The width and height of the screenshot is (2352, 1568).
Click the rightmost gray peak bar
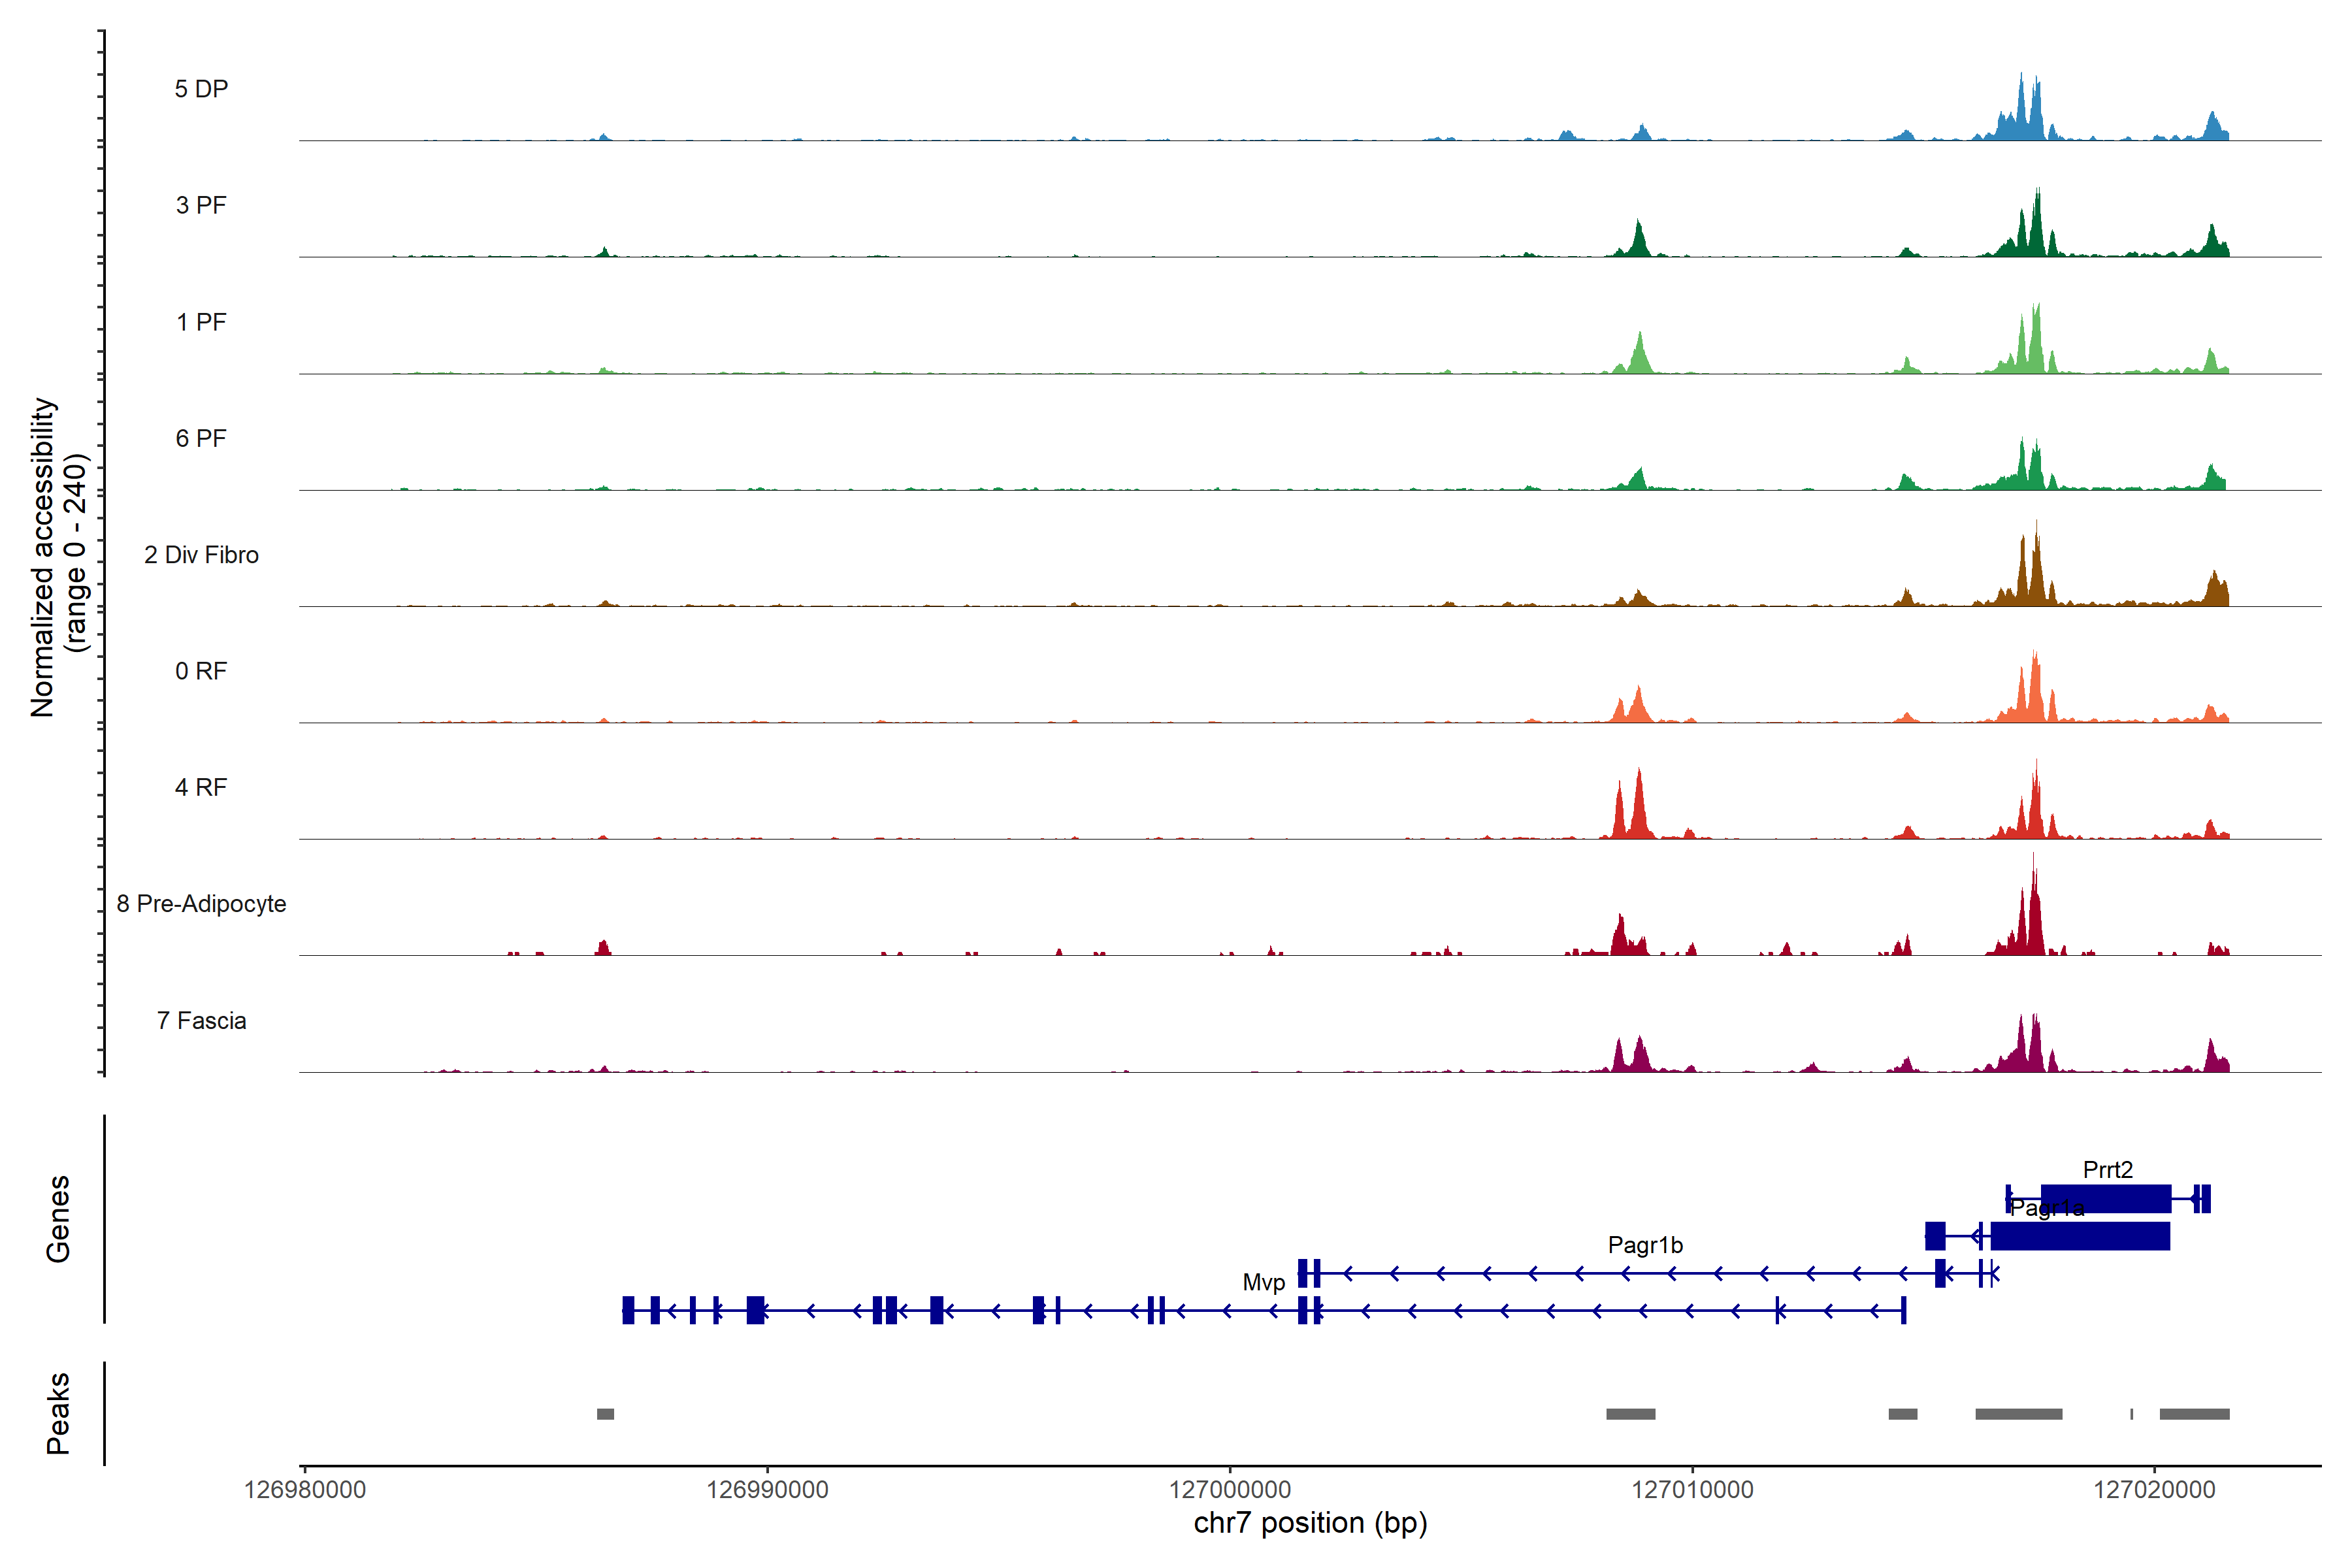pyautogui.click(x=2194, y=1414)
